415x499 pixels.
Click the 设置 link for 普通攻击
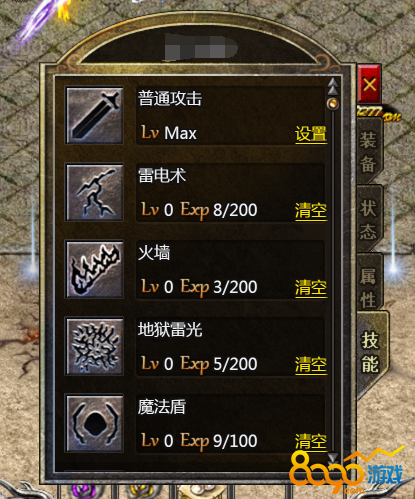coord(311,134)
